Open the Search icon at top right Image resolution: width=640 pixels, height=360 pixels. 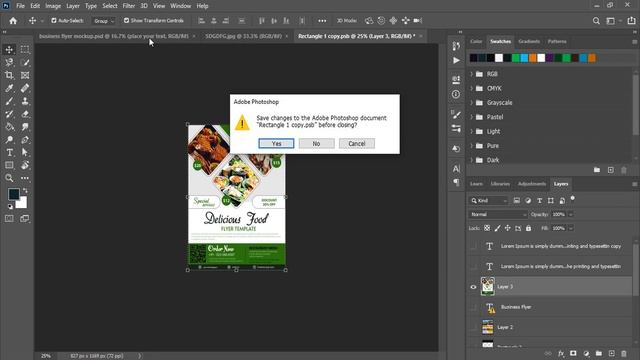[596, 20]
